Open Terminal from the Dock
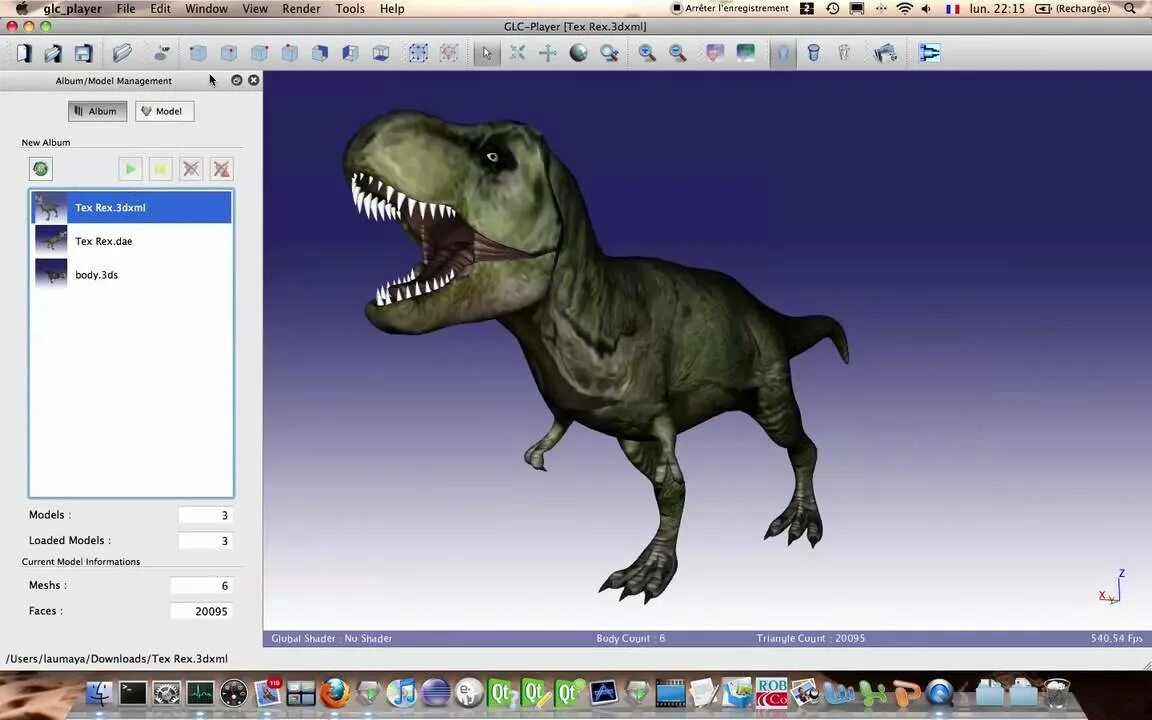Screen dimensions: 1152x720 133,693
